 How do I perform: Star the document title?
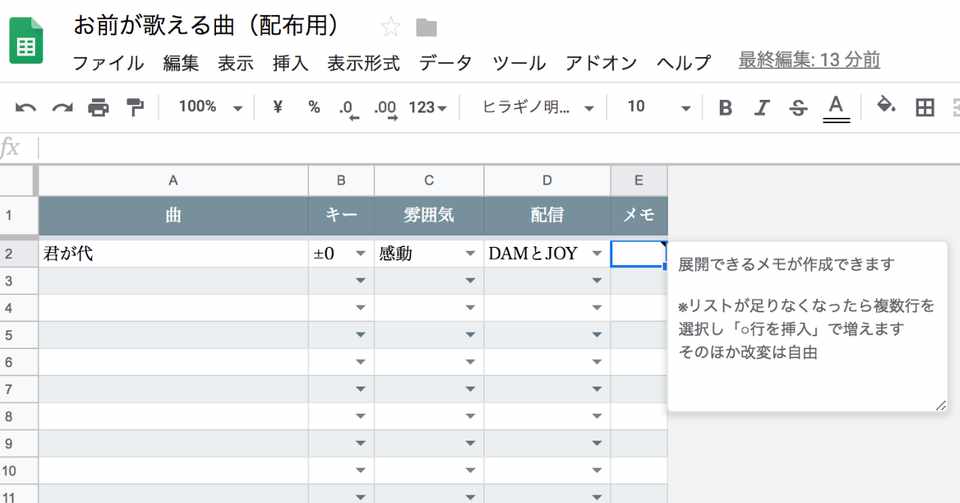(390, 27)
